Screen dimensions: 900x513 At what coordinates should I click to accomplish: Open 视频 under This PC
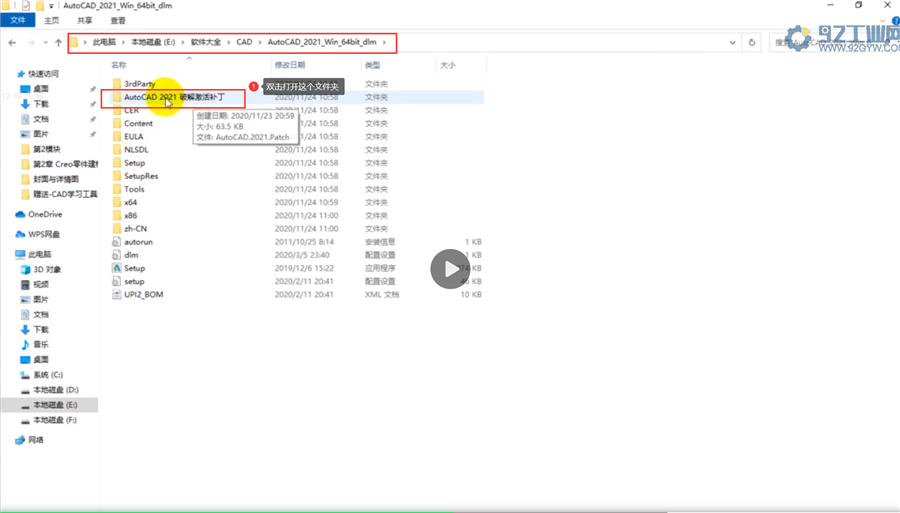pos(41,285)
